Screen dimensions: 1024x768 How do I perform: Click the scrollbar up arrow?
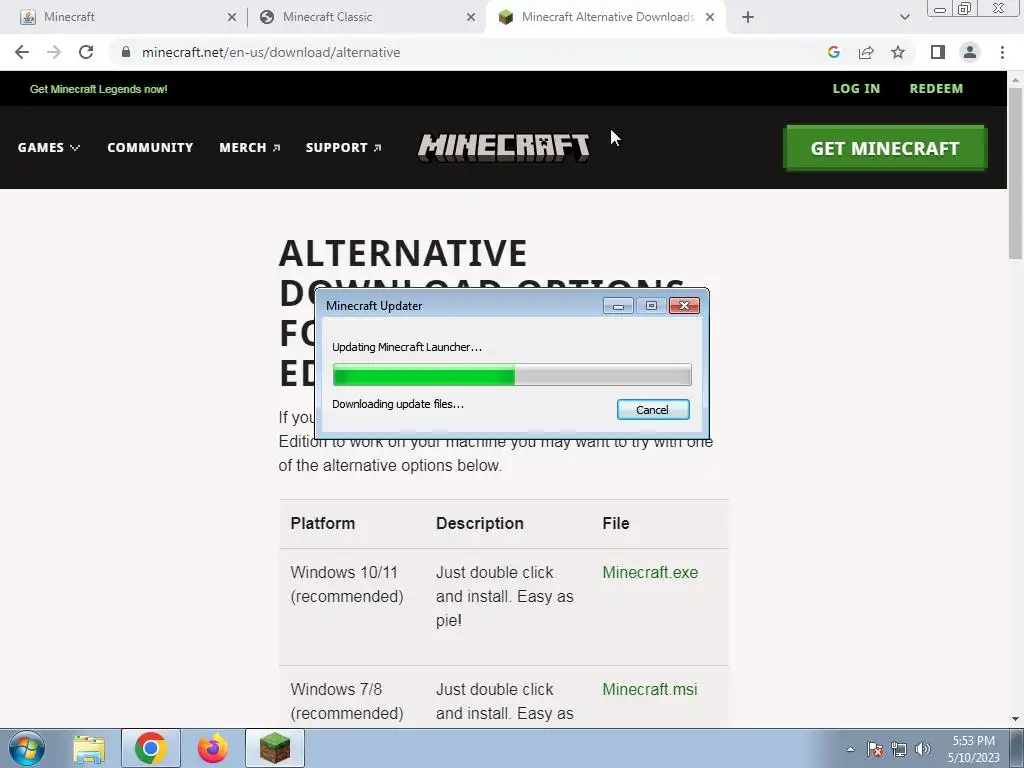tap(1015, 79)
